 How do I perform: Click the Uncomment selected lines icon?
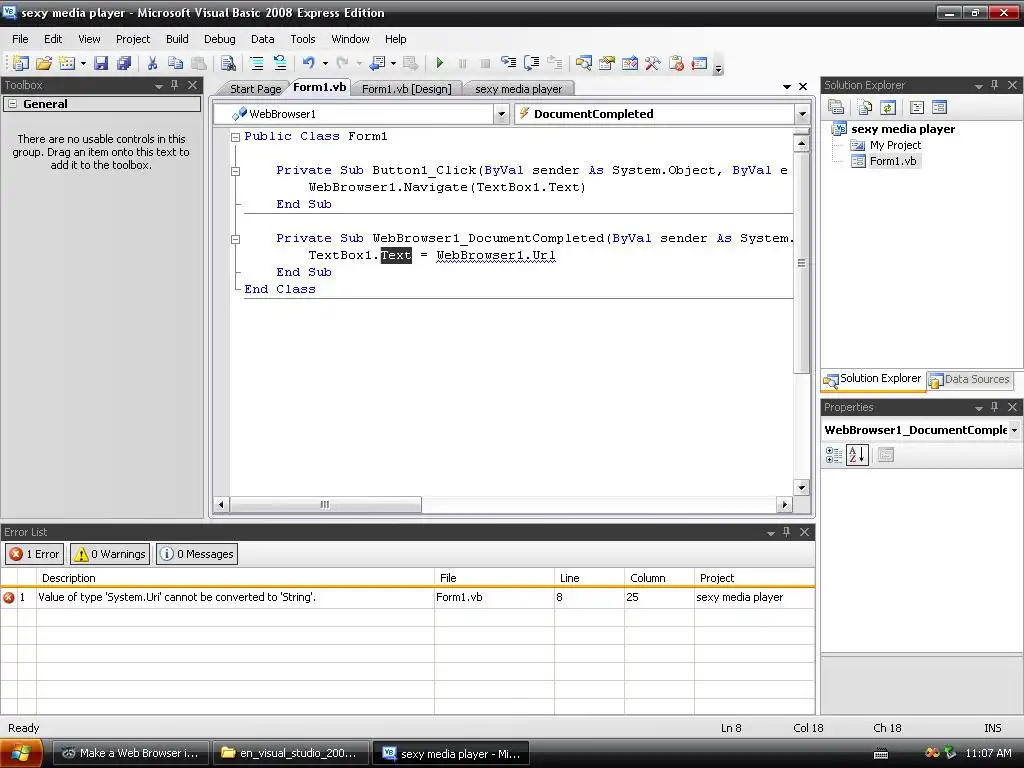tap(280, 63)
